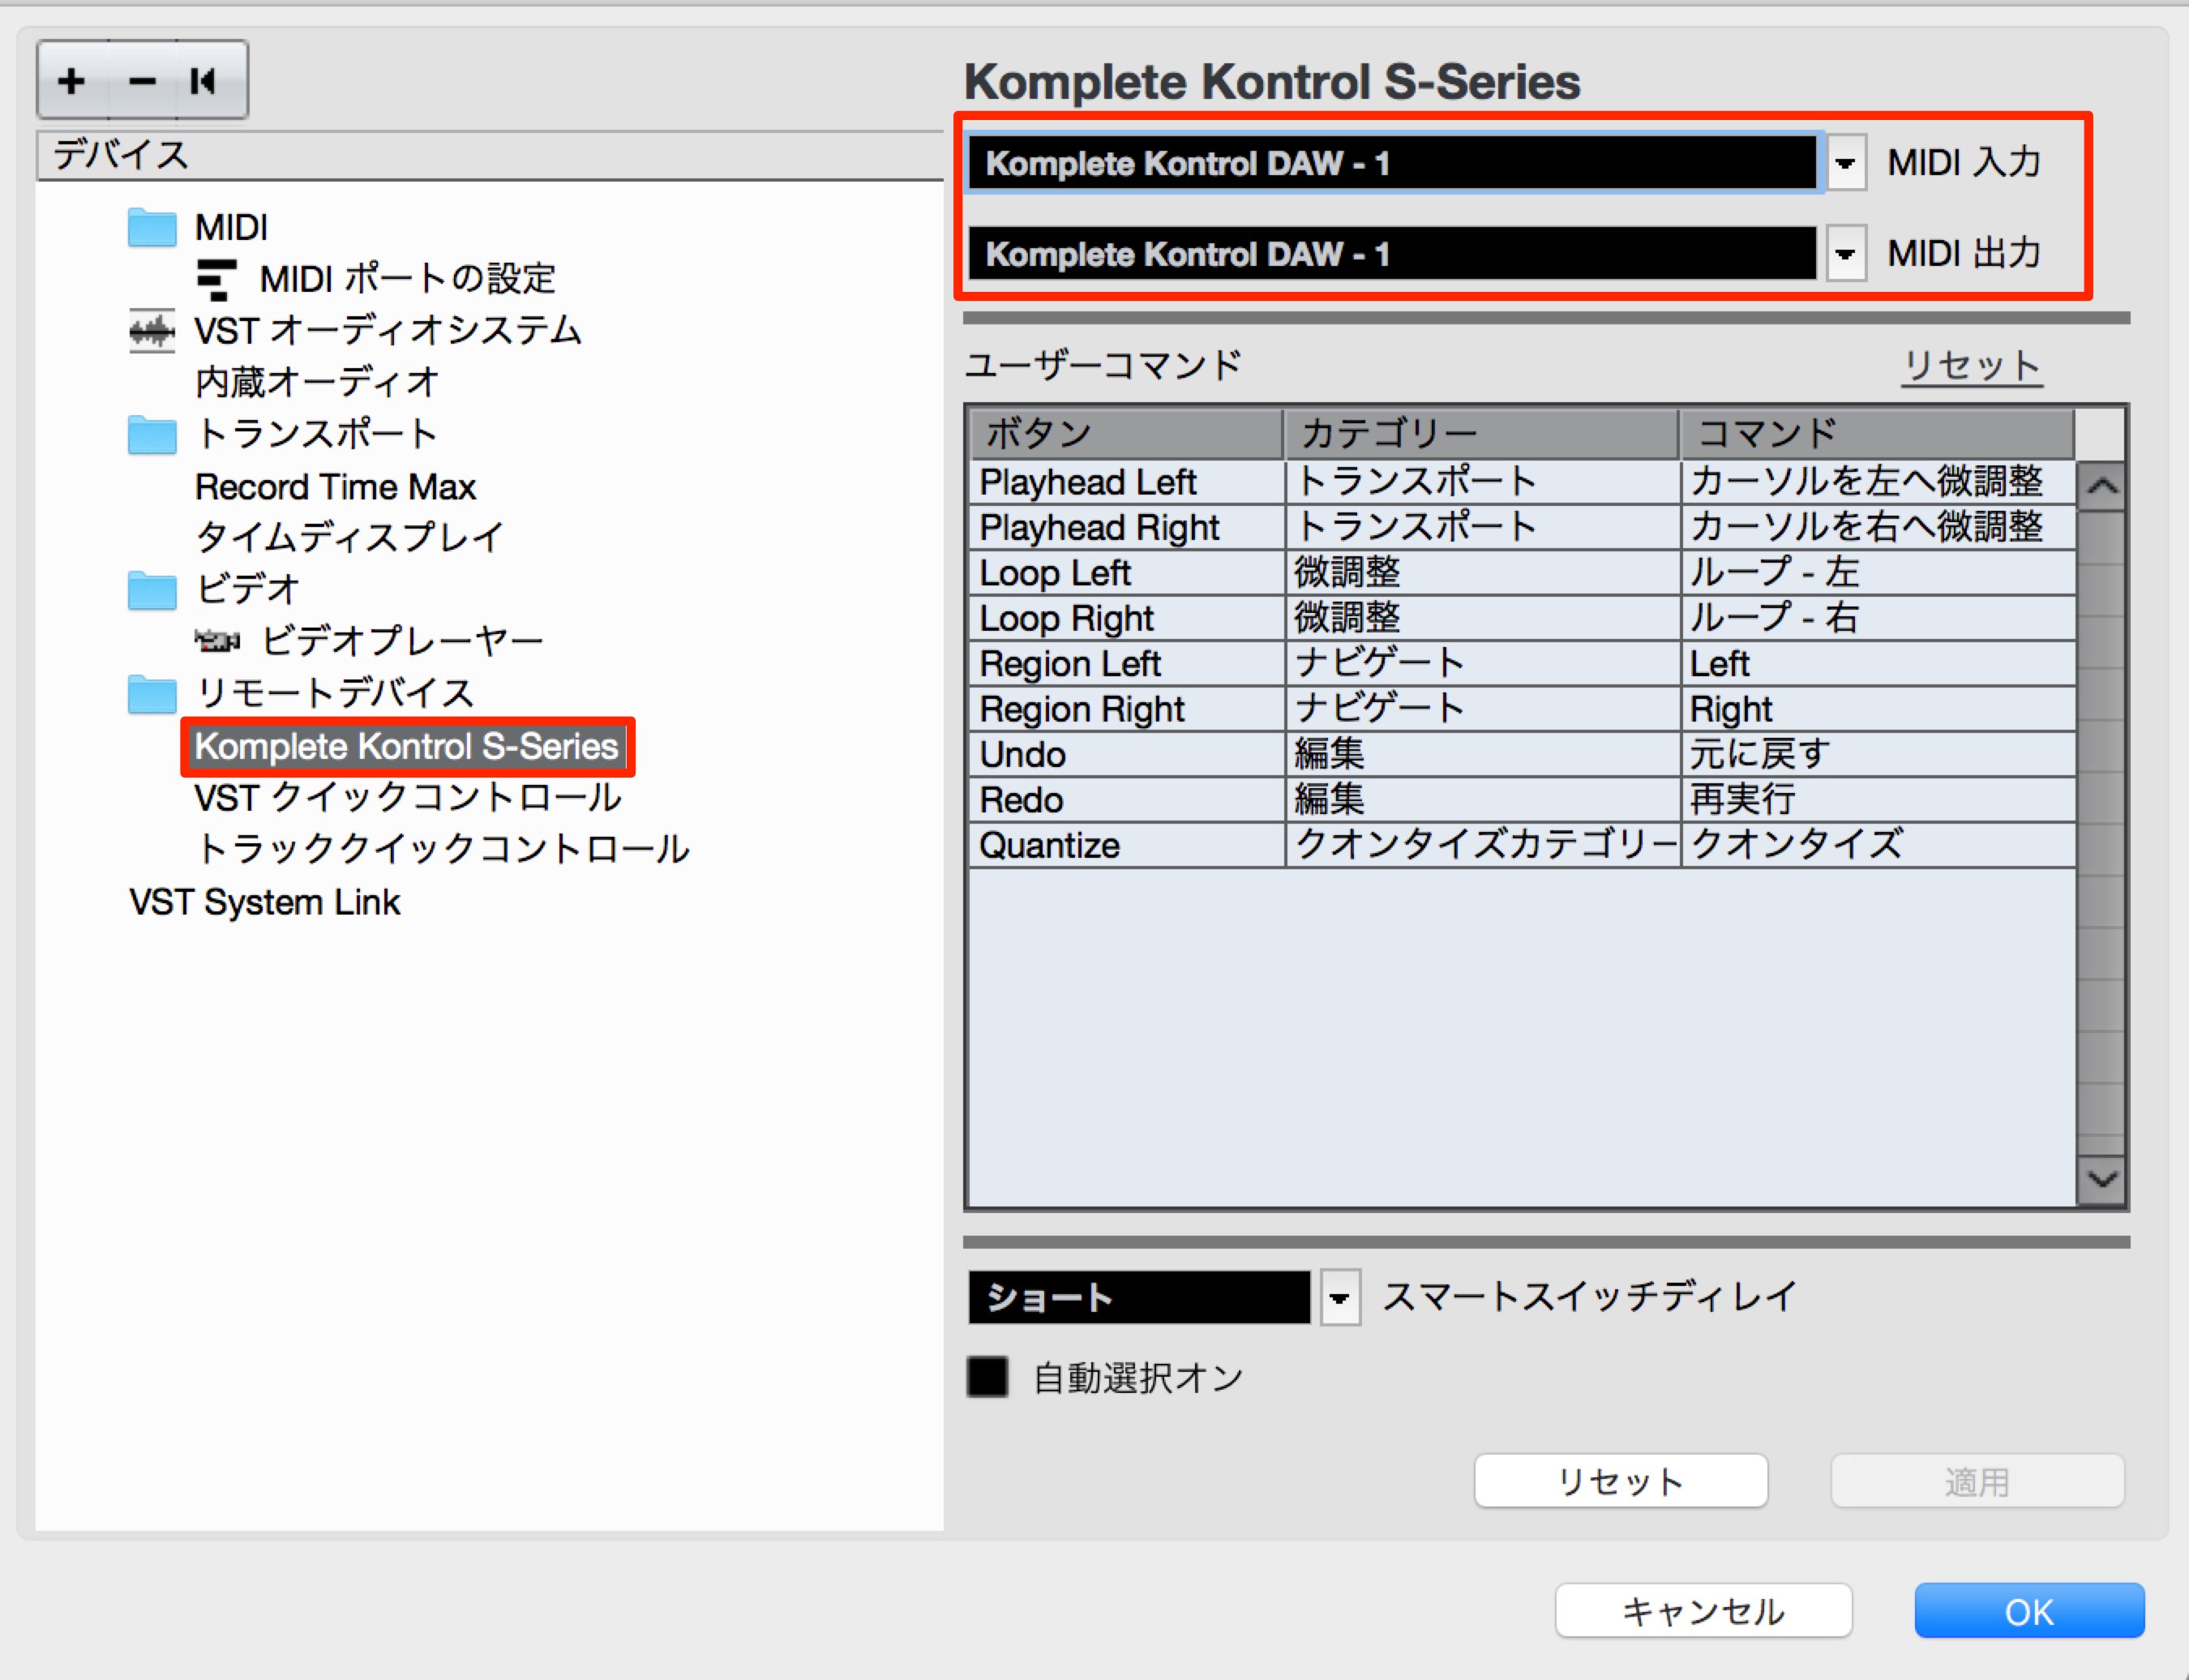Click the MIDI folder icon

(152, 227)
